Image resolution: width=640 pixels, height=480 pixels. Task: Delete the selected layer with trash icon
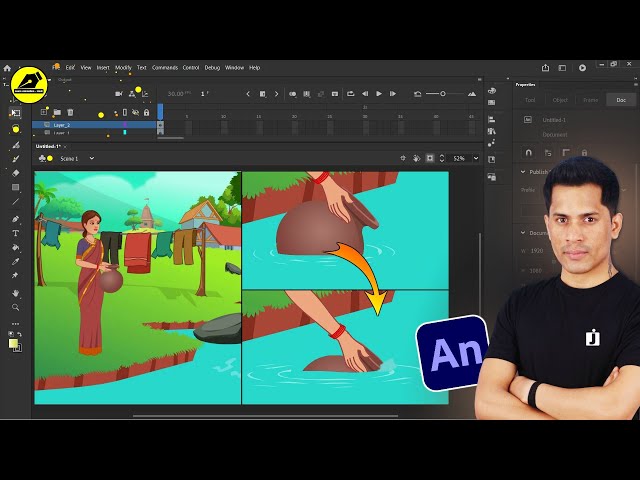(x=70, y=112)
